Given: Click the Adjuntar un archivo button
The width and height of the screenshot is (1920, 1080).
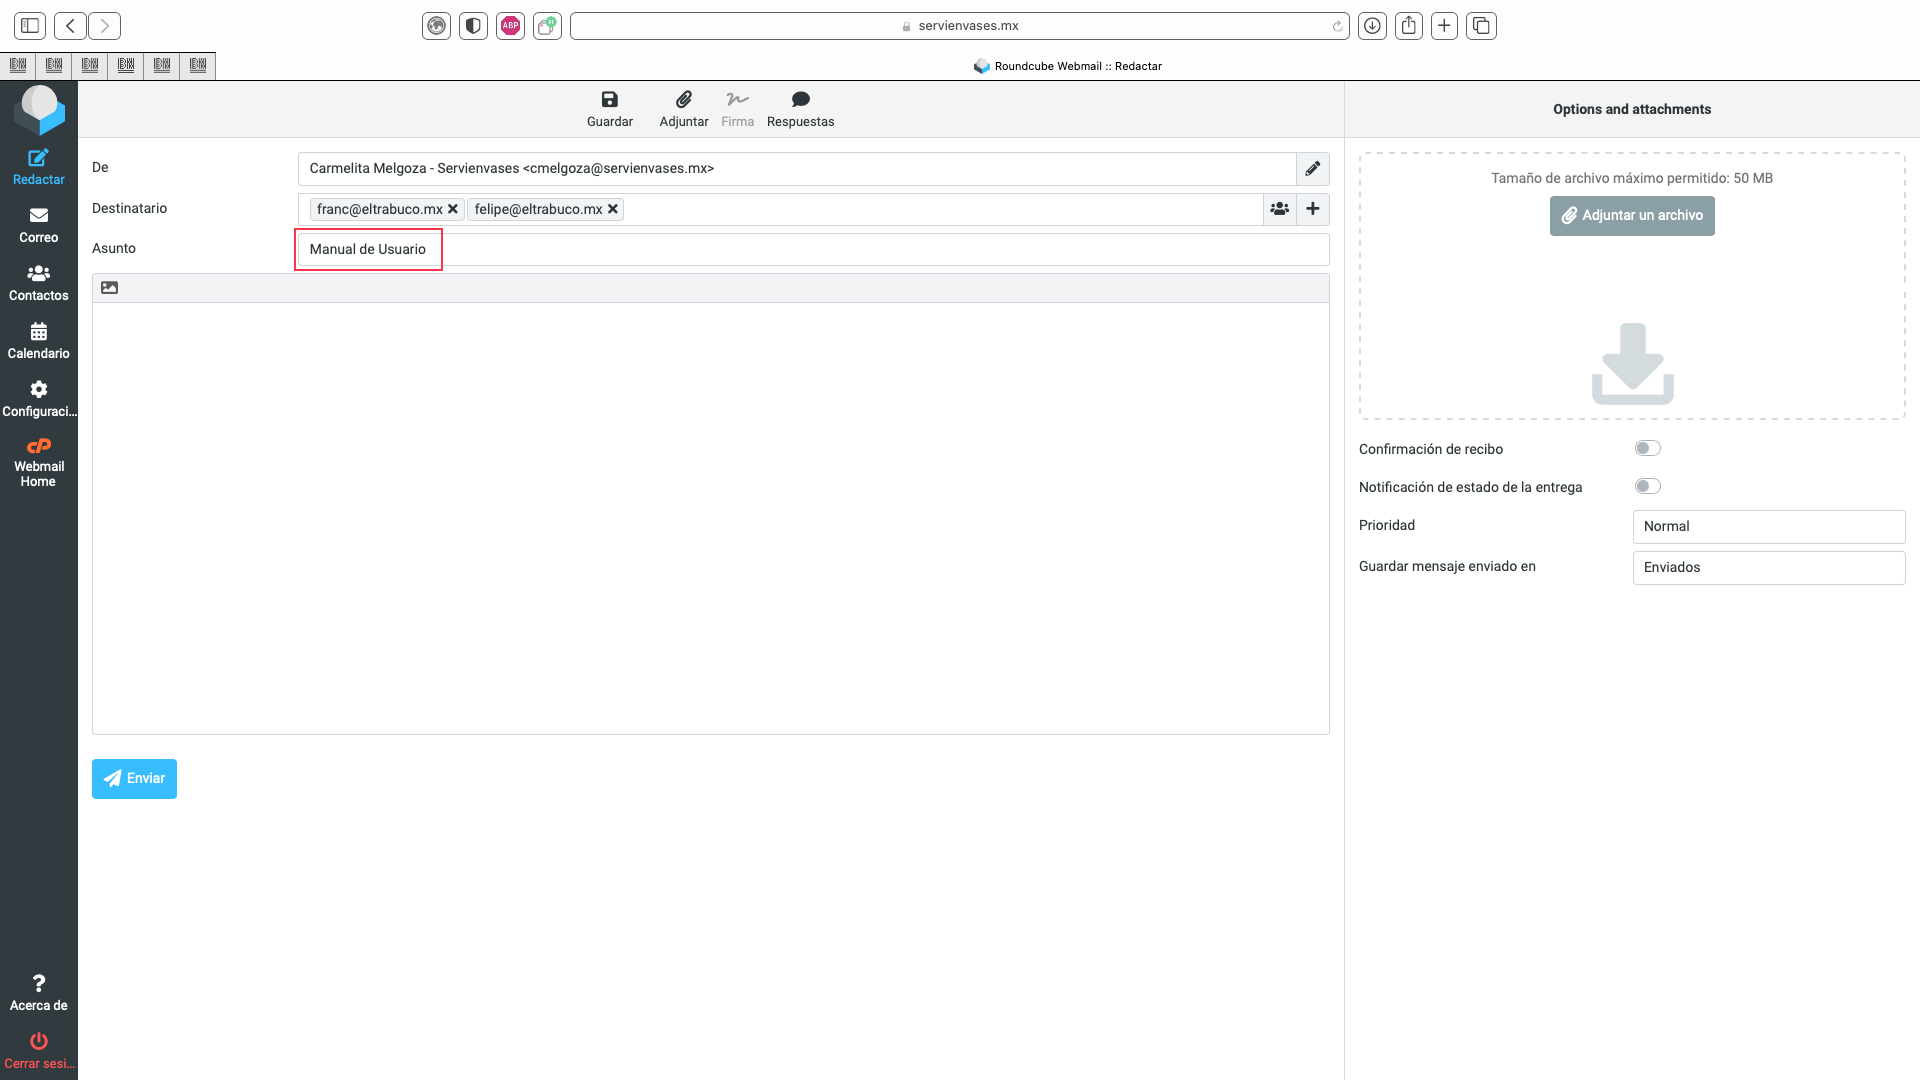Looking at the screenshot, I should click(1631, 215).
